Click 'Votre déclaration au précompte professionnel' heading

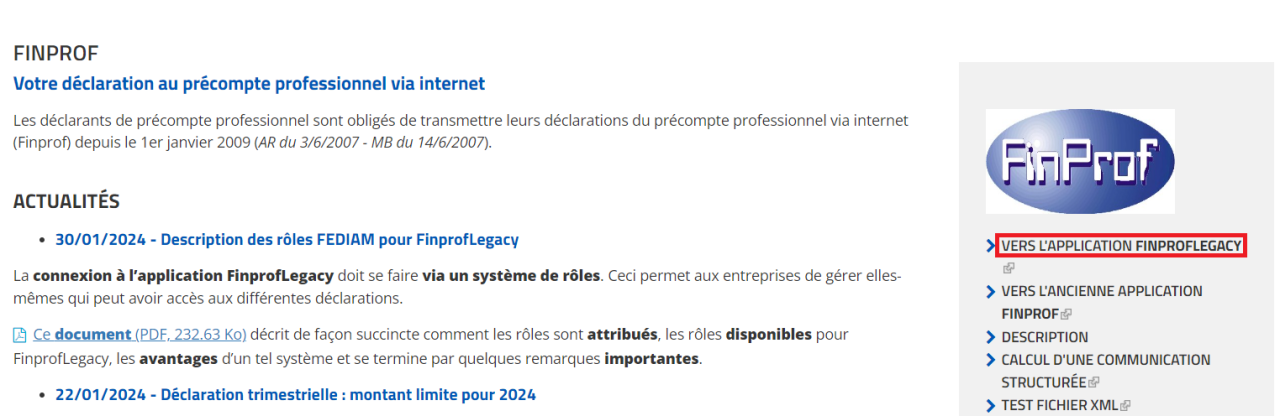pos(249,84)
